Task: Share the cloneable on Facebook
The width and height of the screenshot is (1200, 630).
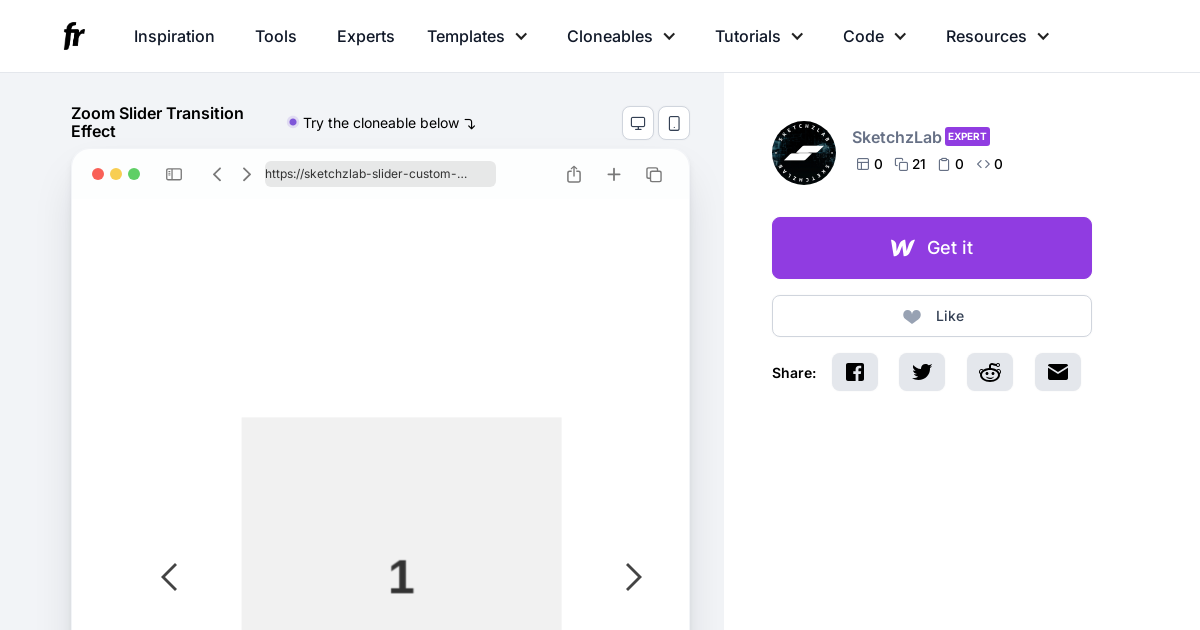Action: coord(855,372)
